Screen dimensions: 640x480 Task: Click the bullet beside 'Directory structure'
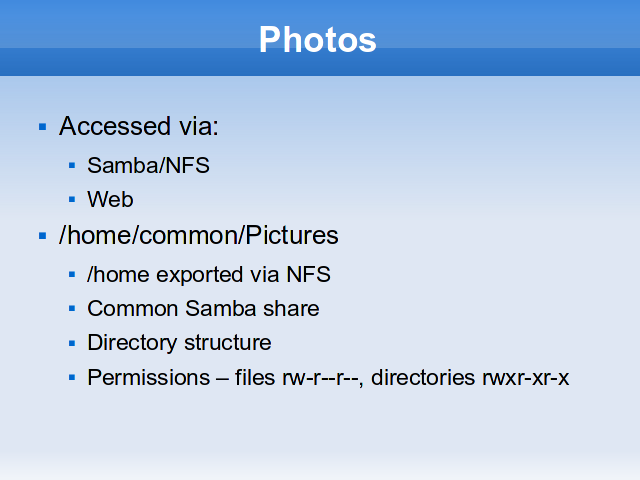click(x=72, y=343)
